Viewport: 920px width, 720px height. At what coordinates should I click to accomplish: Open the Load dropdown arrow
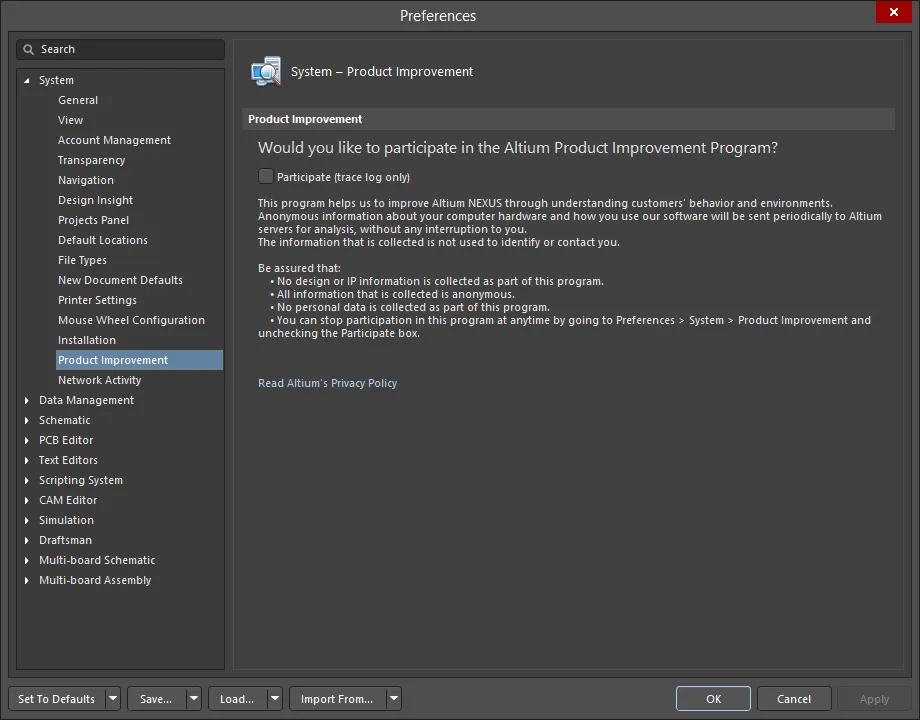[275, 699]
